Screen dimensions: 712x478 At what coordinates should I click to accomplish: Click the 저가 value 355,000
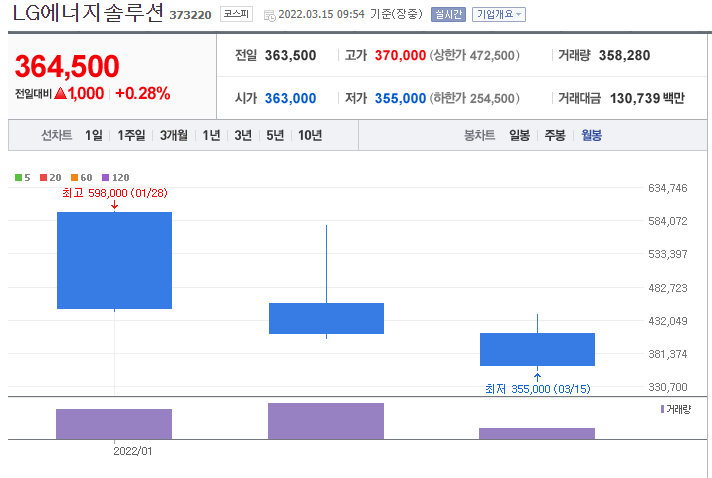400,98
